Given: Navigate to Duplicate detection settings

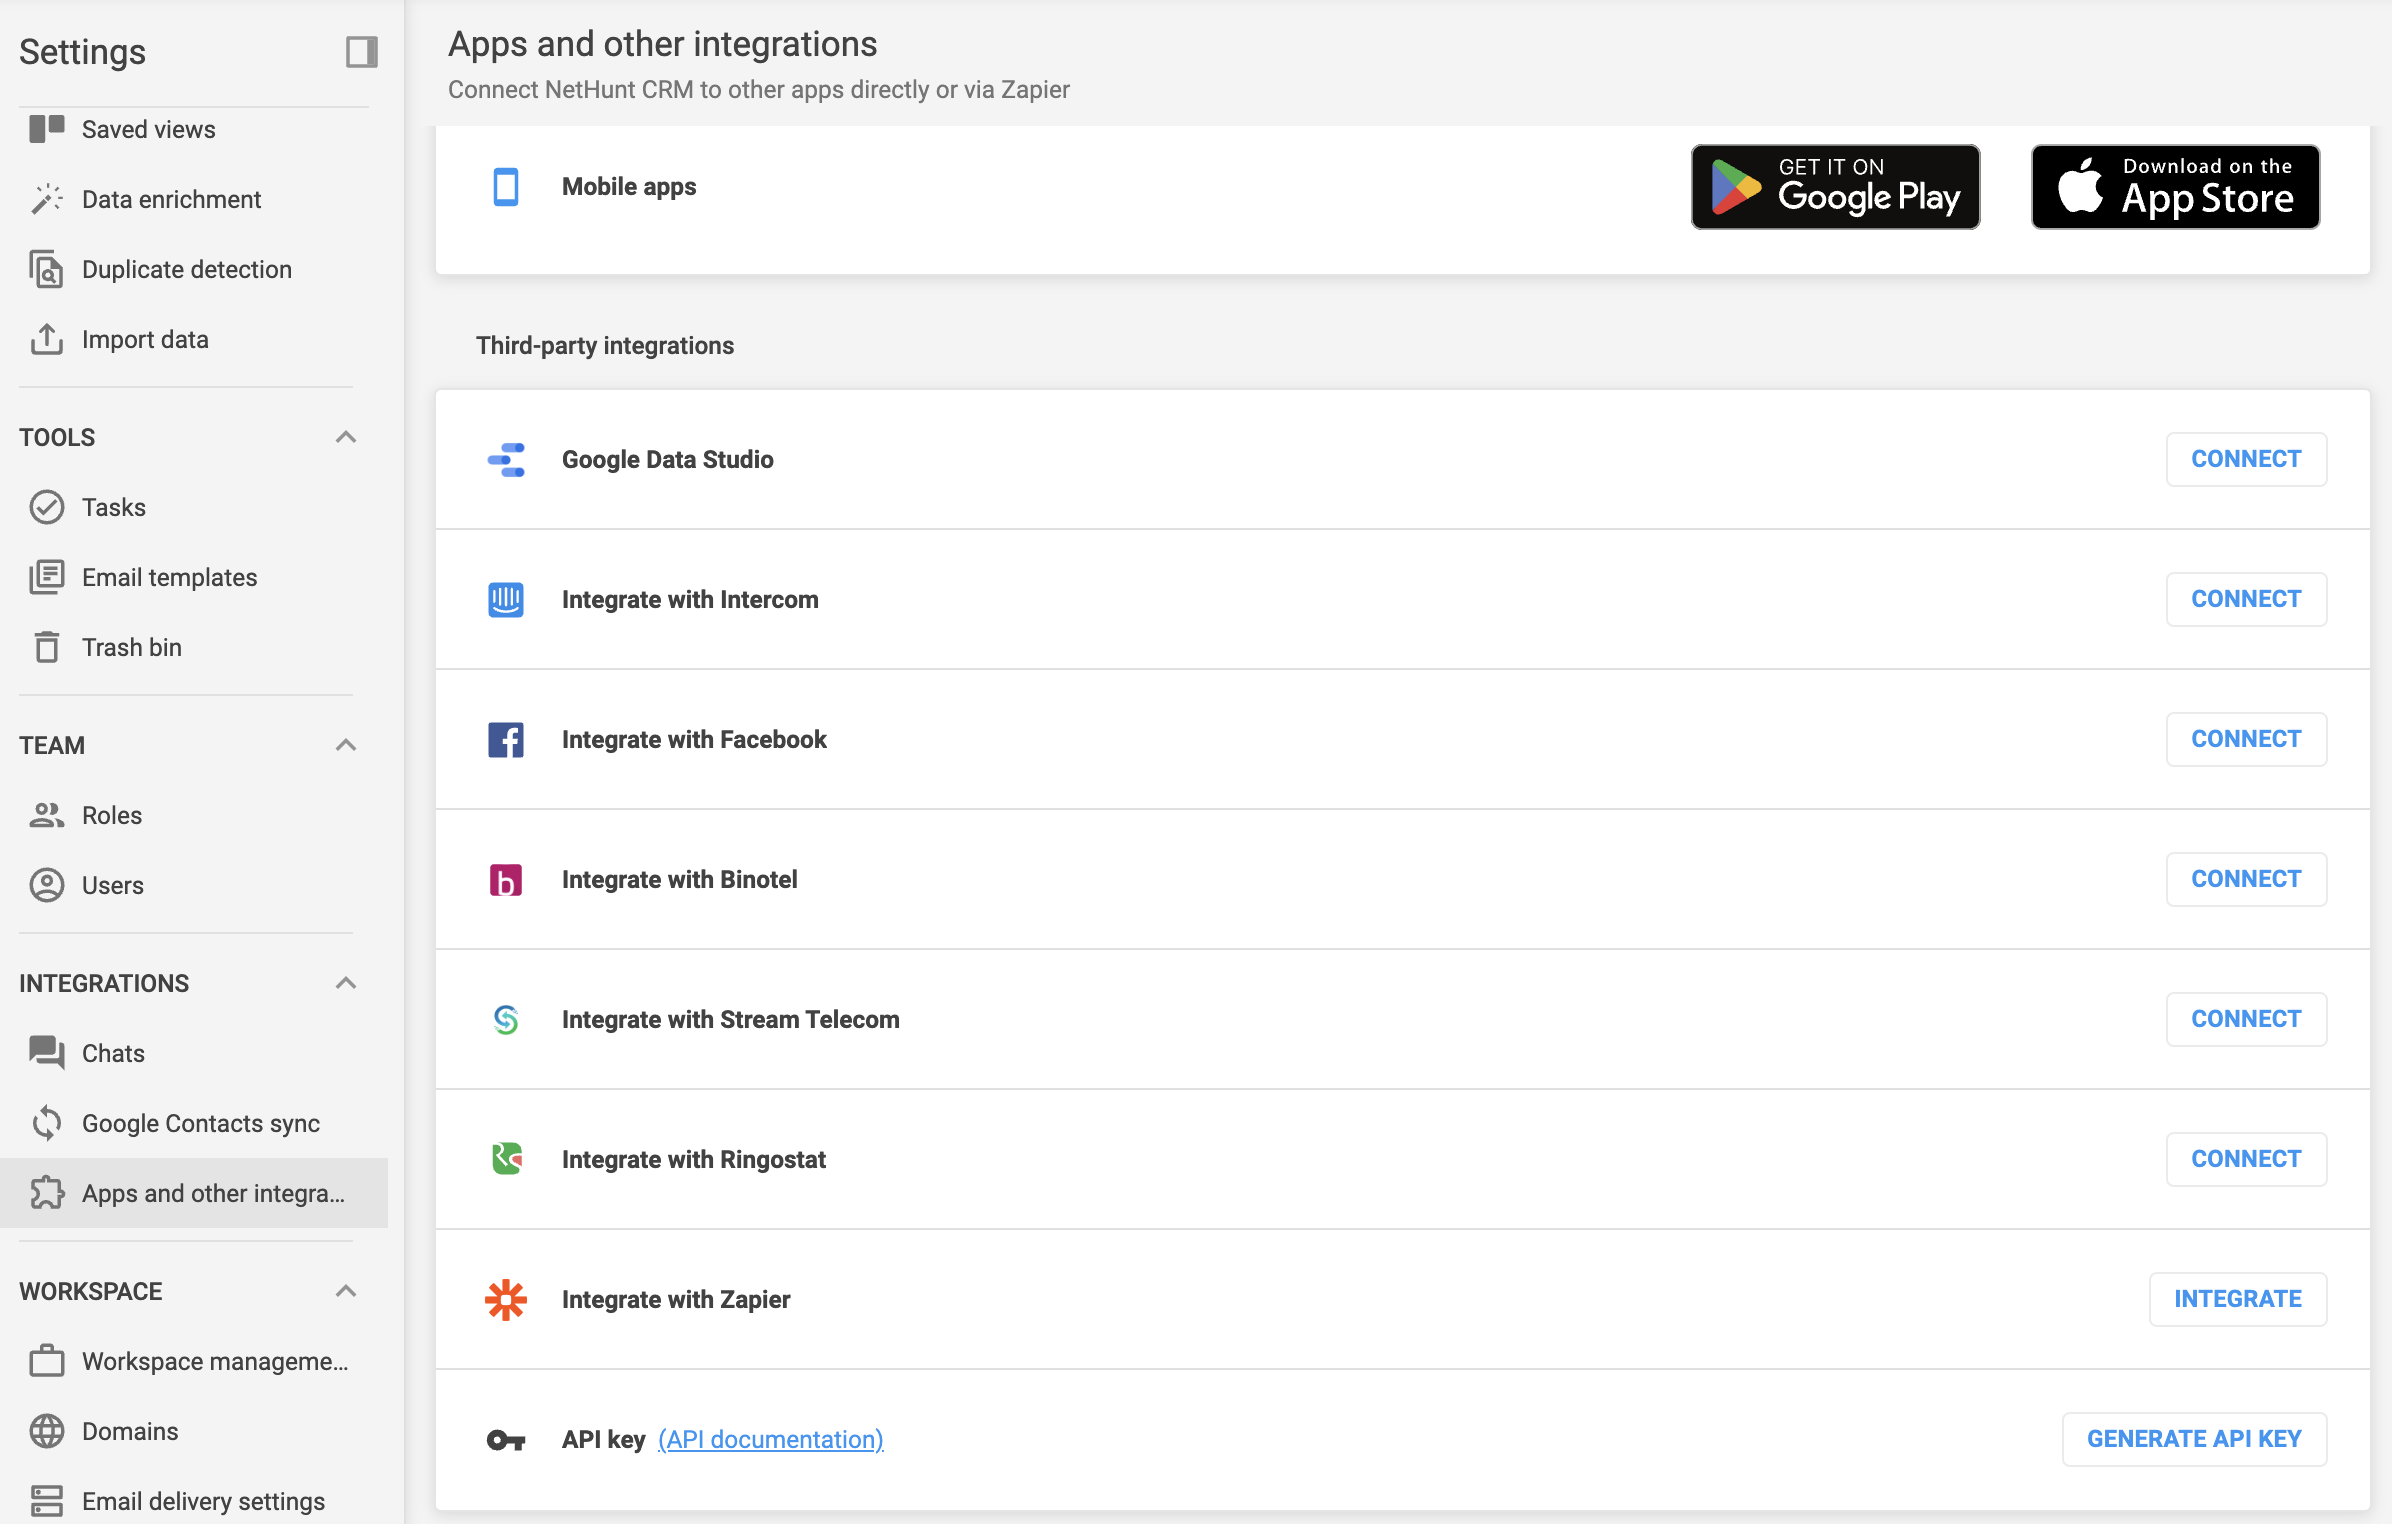Looking at the screenshot, I should [x=187, y=267].
